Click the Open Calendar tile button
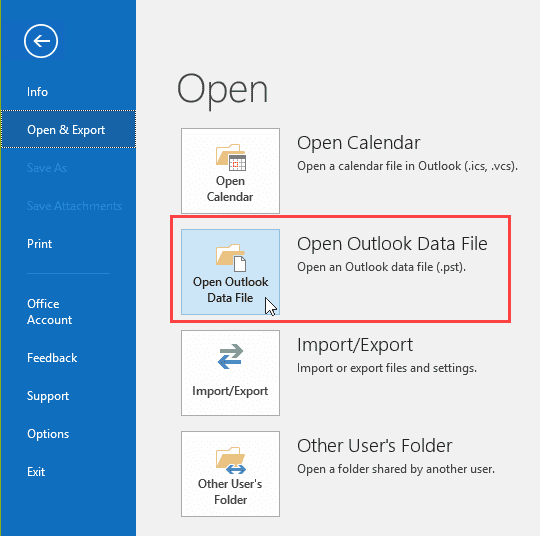This screenshot has width=540, height=536. [x=230, y=171]
